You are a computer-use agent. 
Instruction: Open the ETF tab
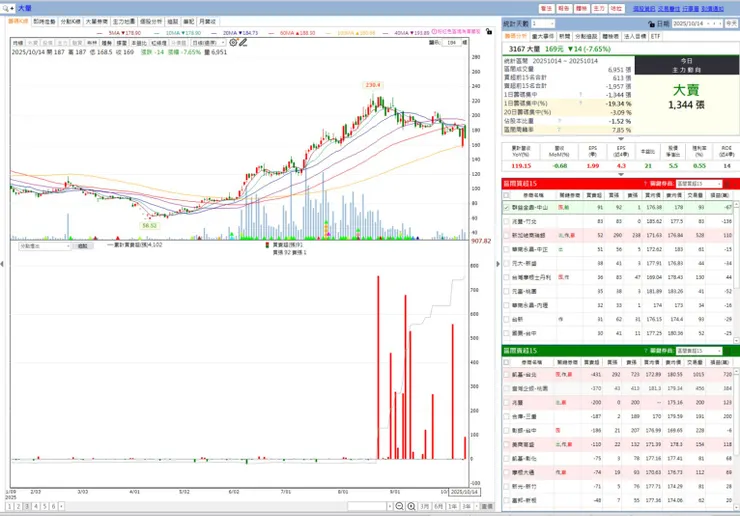point(656,36)
